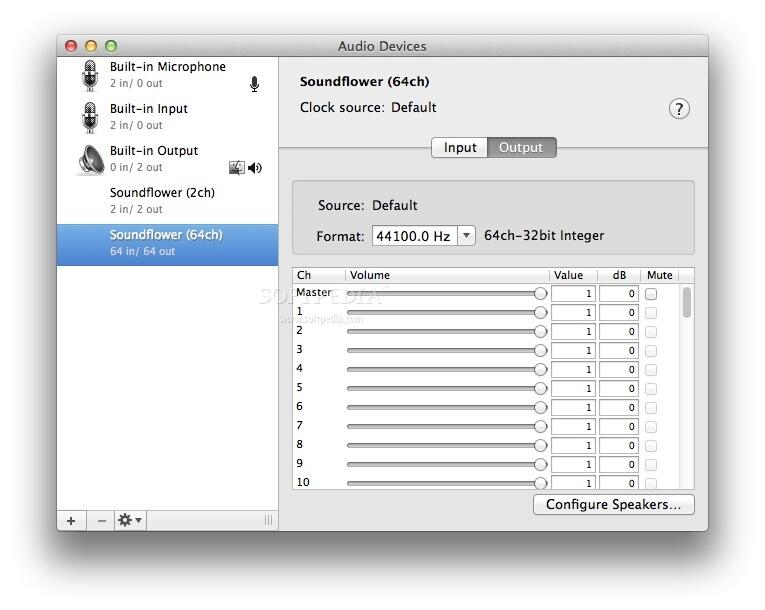
Task: Click the channel 1 volume slider knob
Action: click(x=541, y=312)
